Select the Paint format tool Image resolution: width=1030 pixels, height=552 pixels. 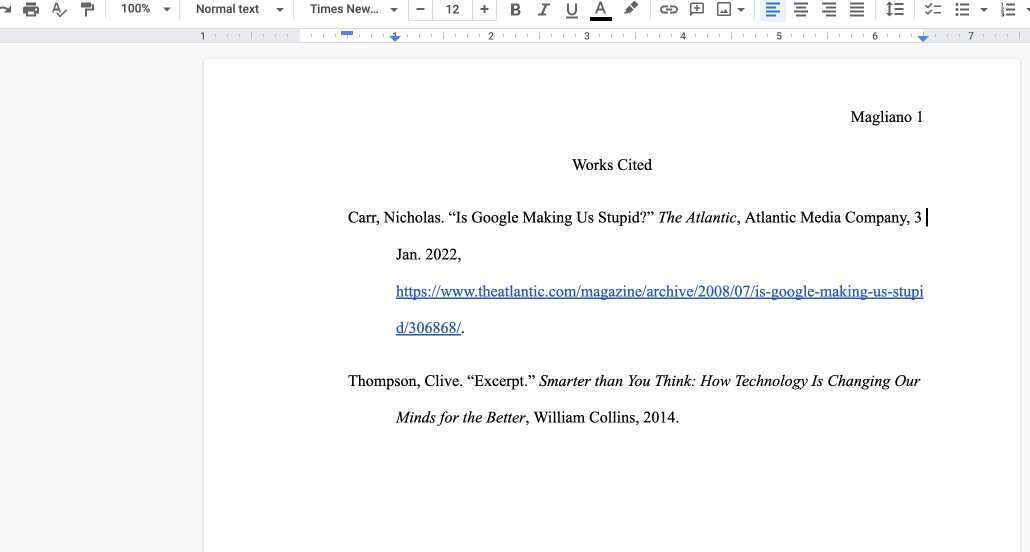point(87,9)
